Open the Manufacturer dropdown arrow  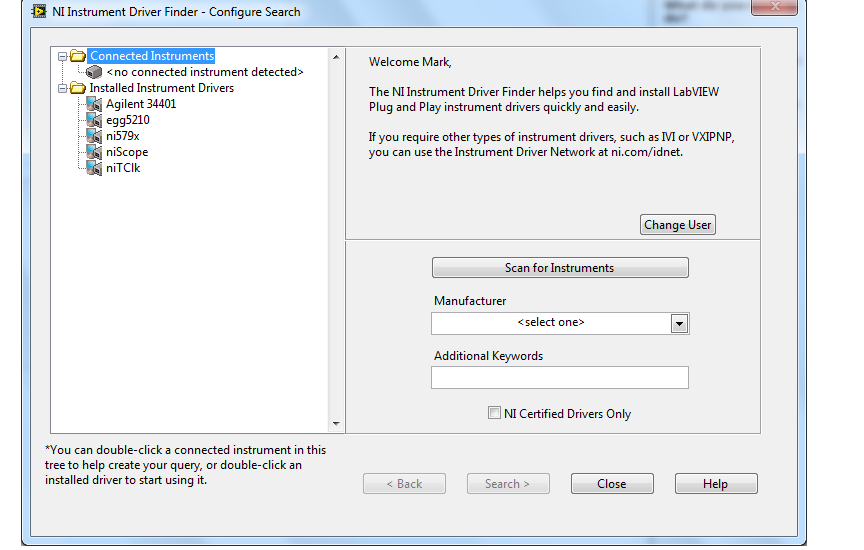click(679, 323)
